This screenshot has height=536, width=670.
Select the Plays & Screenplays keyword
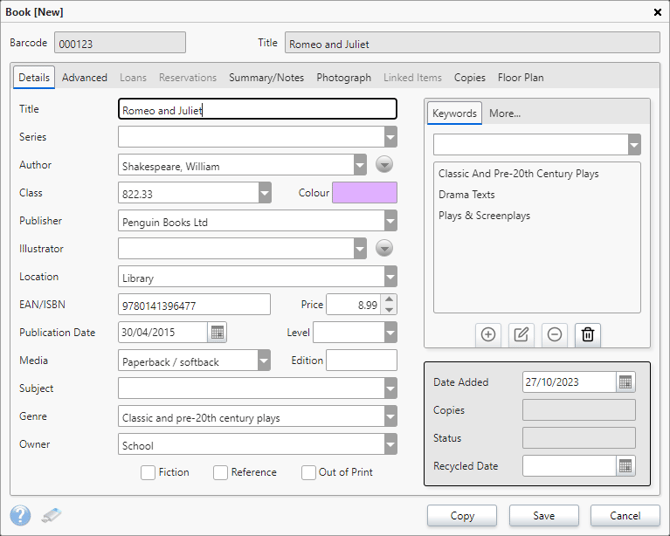tap(484, 215)
